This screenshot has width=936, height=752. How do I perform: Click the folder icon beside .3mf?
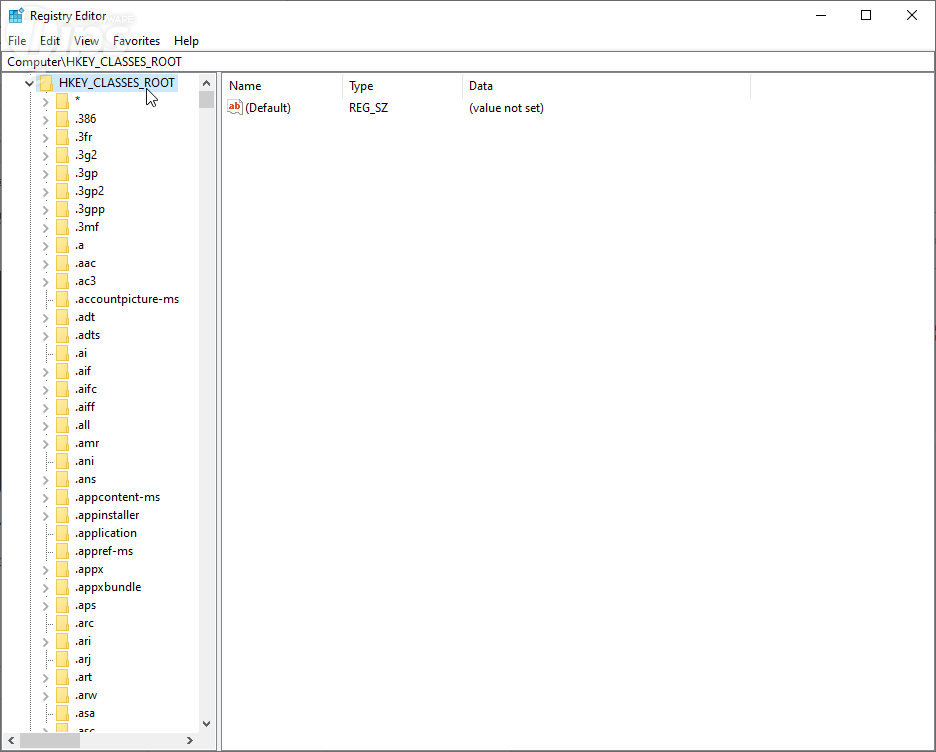tap(62, 227)
